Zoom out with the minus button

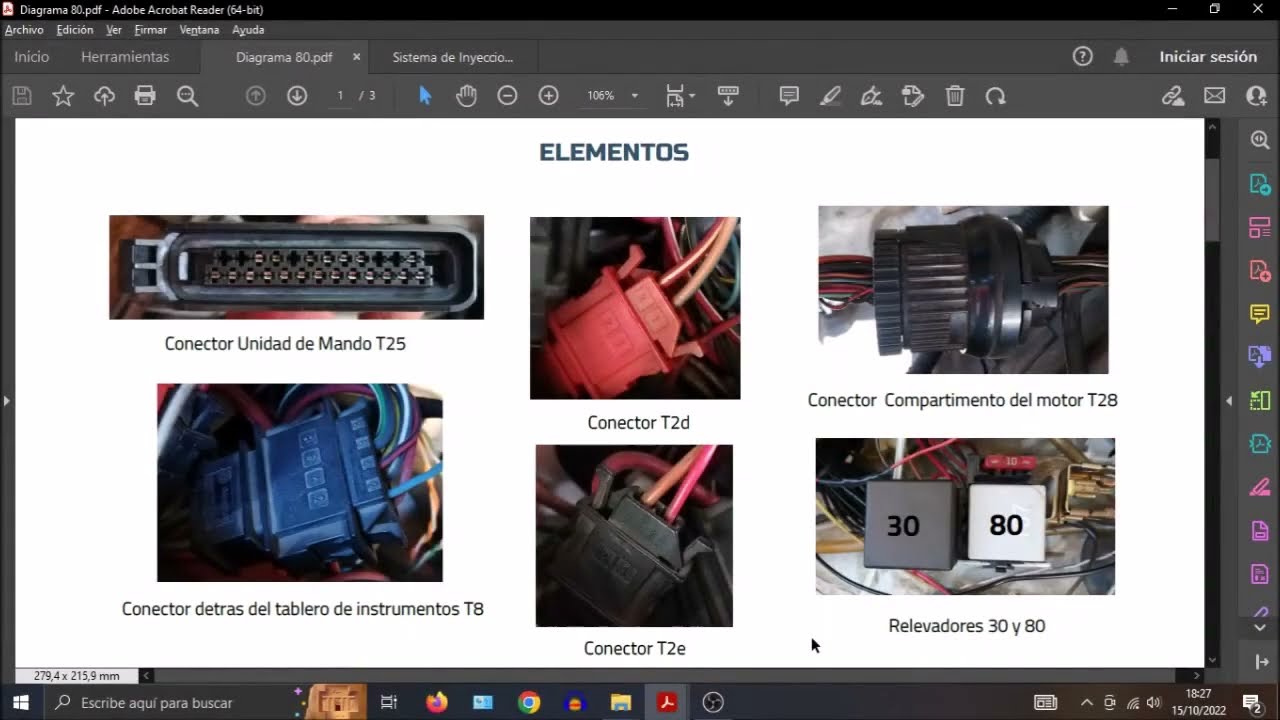pos(507,96)
